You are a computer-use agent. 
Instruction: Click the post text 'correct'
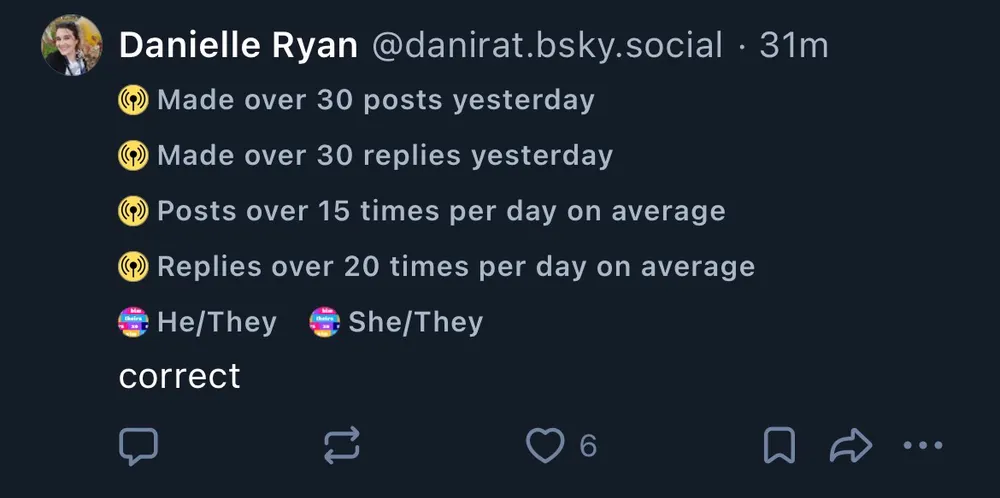(x=180, y=376)
